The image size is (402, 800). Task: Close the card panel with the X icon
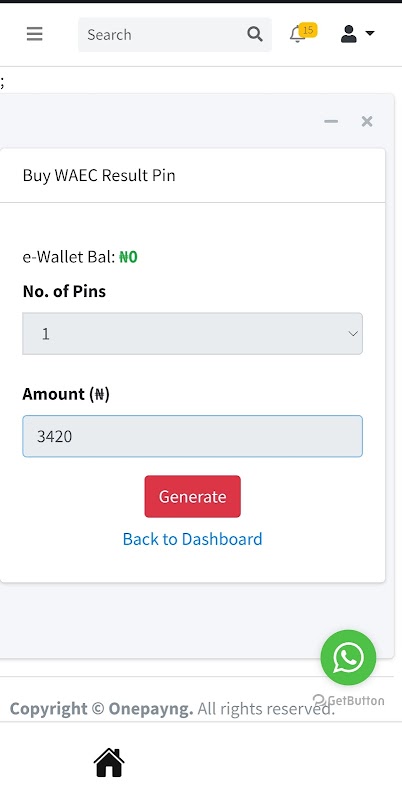[367, 121]
